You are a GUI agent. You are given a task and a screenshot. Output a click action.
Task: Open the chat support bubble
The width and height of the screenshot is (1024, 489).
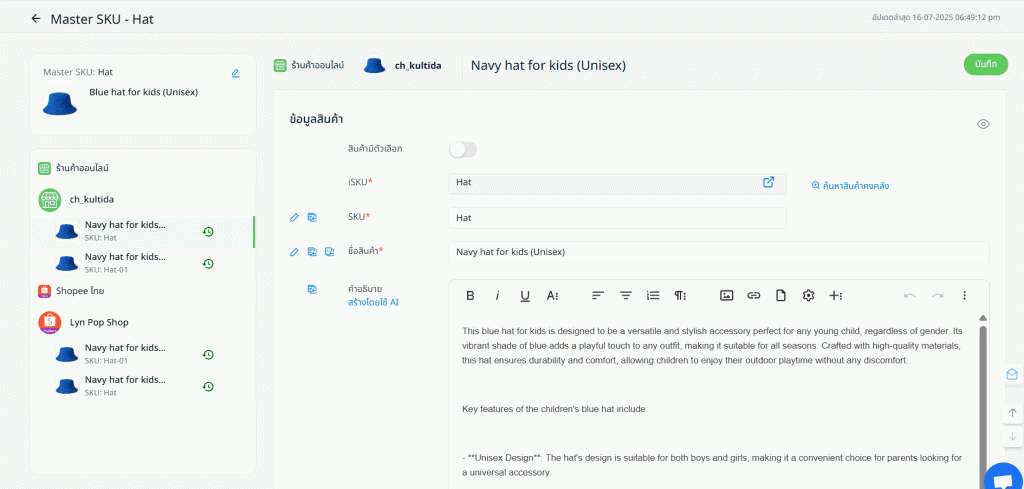click(1003, 479)
